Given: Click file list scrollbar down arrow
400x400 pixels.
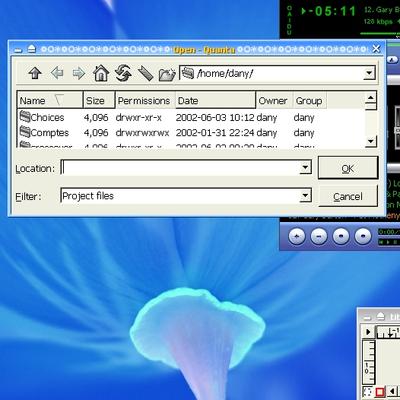Looking at the screenshot, I should [370, 141].
